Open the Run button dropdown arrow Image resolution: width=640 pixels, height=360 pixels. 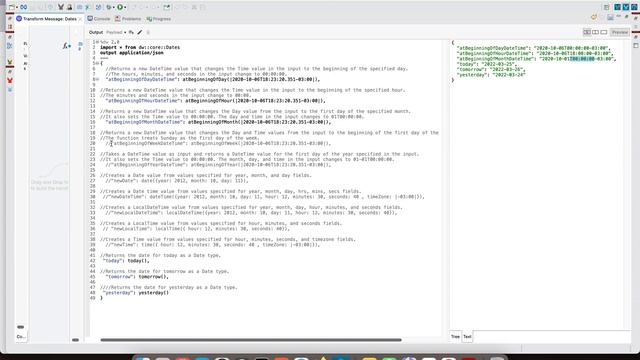click(x=124, y=7)
